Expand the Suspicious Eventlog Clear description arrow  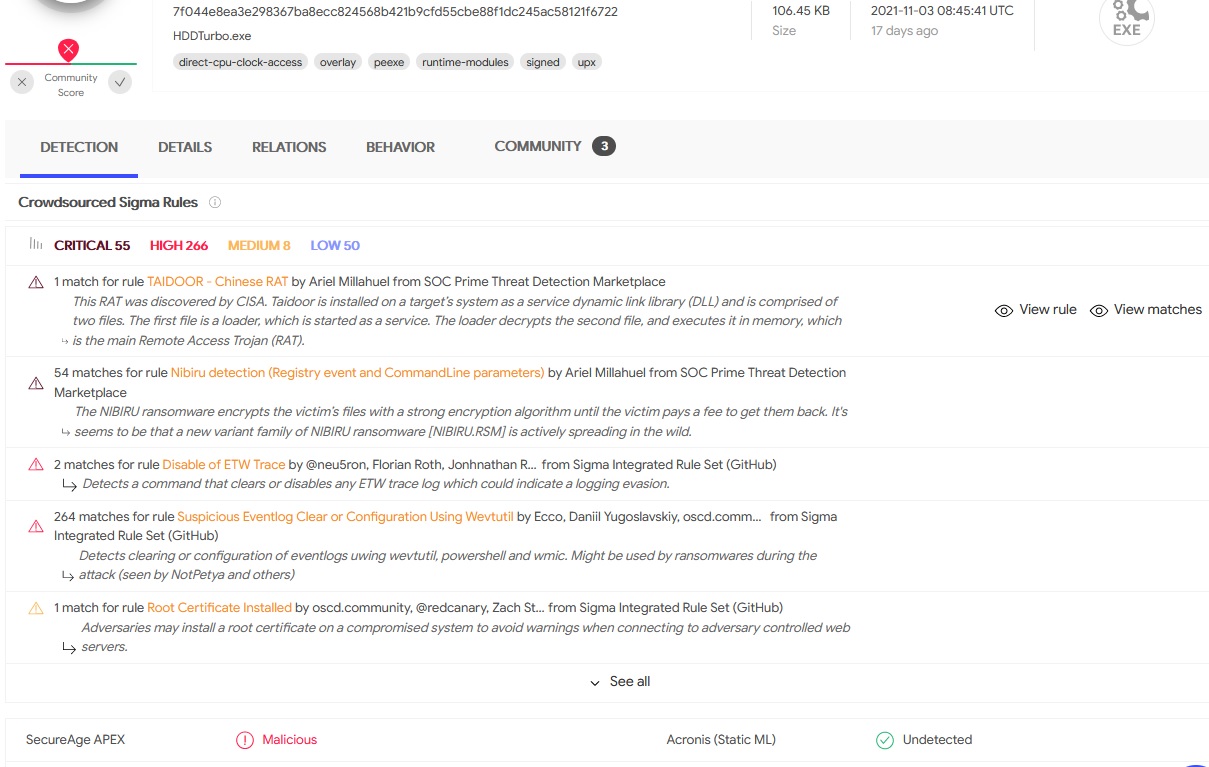(x=68, y=575)
